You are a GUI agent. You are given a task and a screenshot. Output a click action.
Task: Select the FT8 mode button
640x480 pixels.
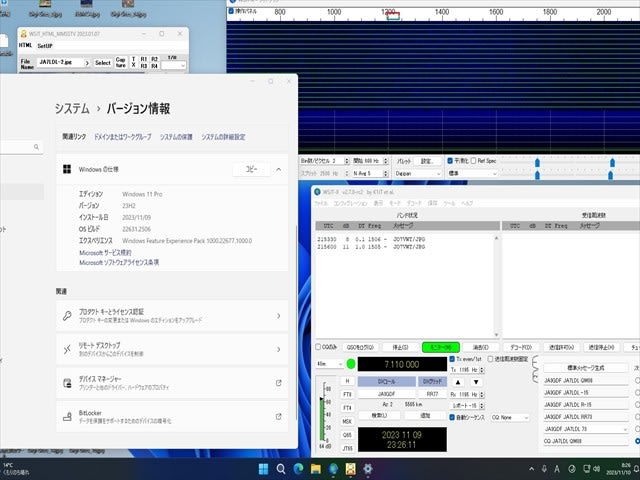(x=347, y=394)
